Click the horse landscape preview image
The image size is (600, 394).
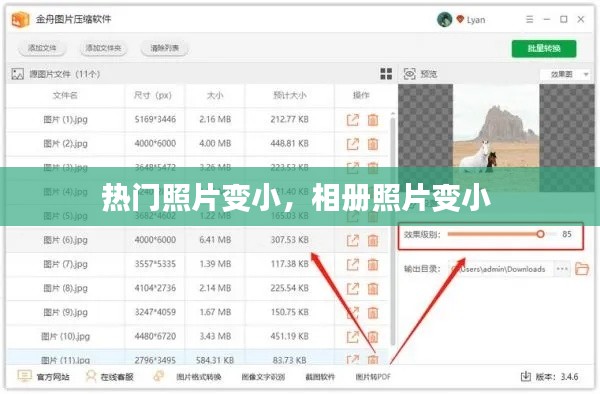(x=496, y=127)
